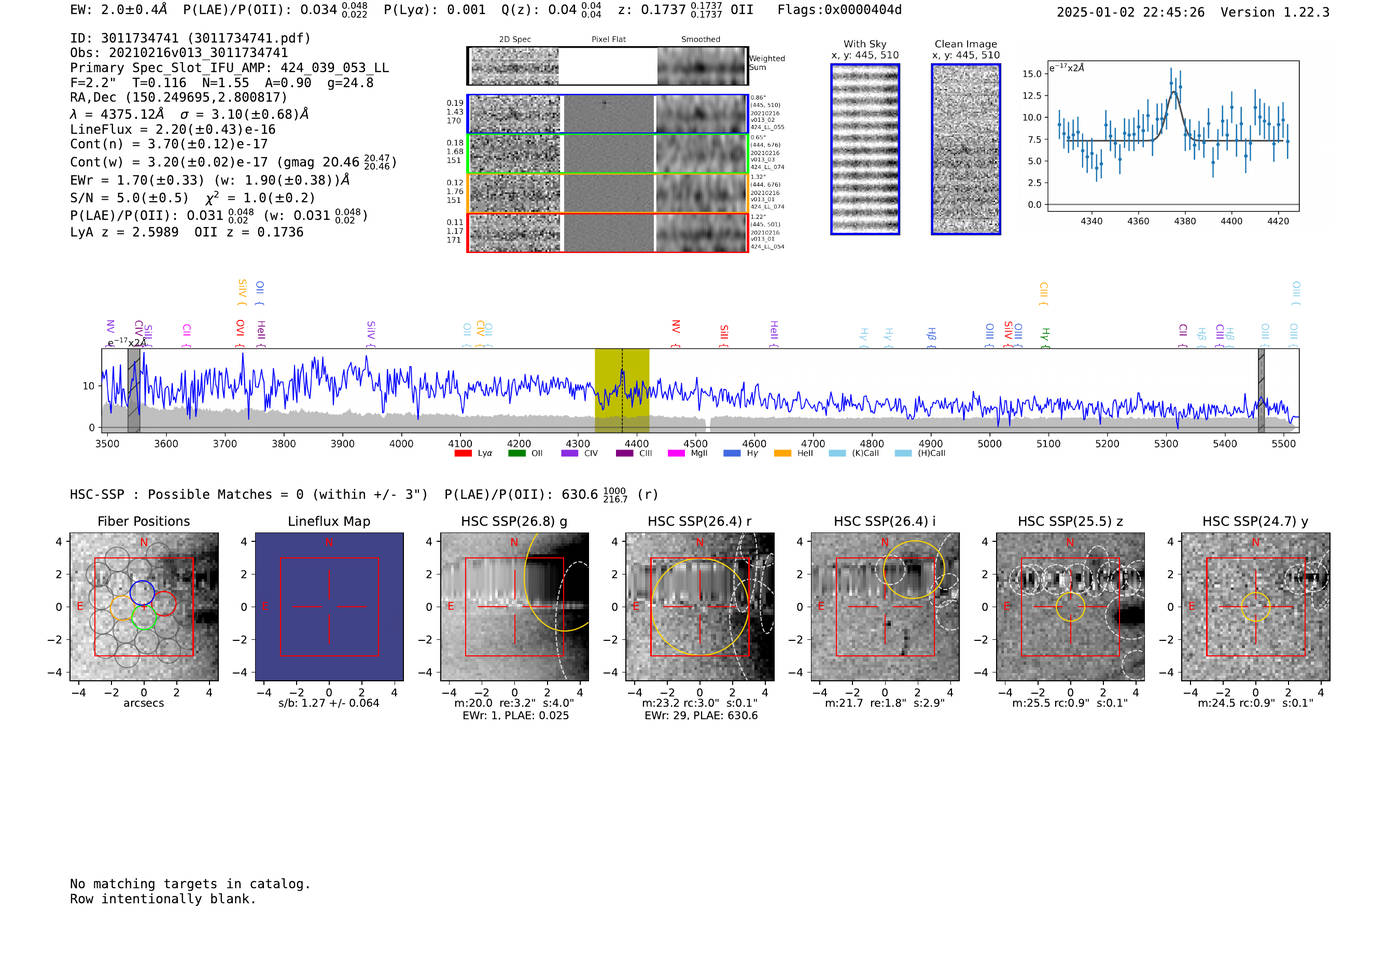Click the 'Row intentionally blank.' text
This screenshot has height=953, width=1400.
(163, 899)
